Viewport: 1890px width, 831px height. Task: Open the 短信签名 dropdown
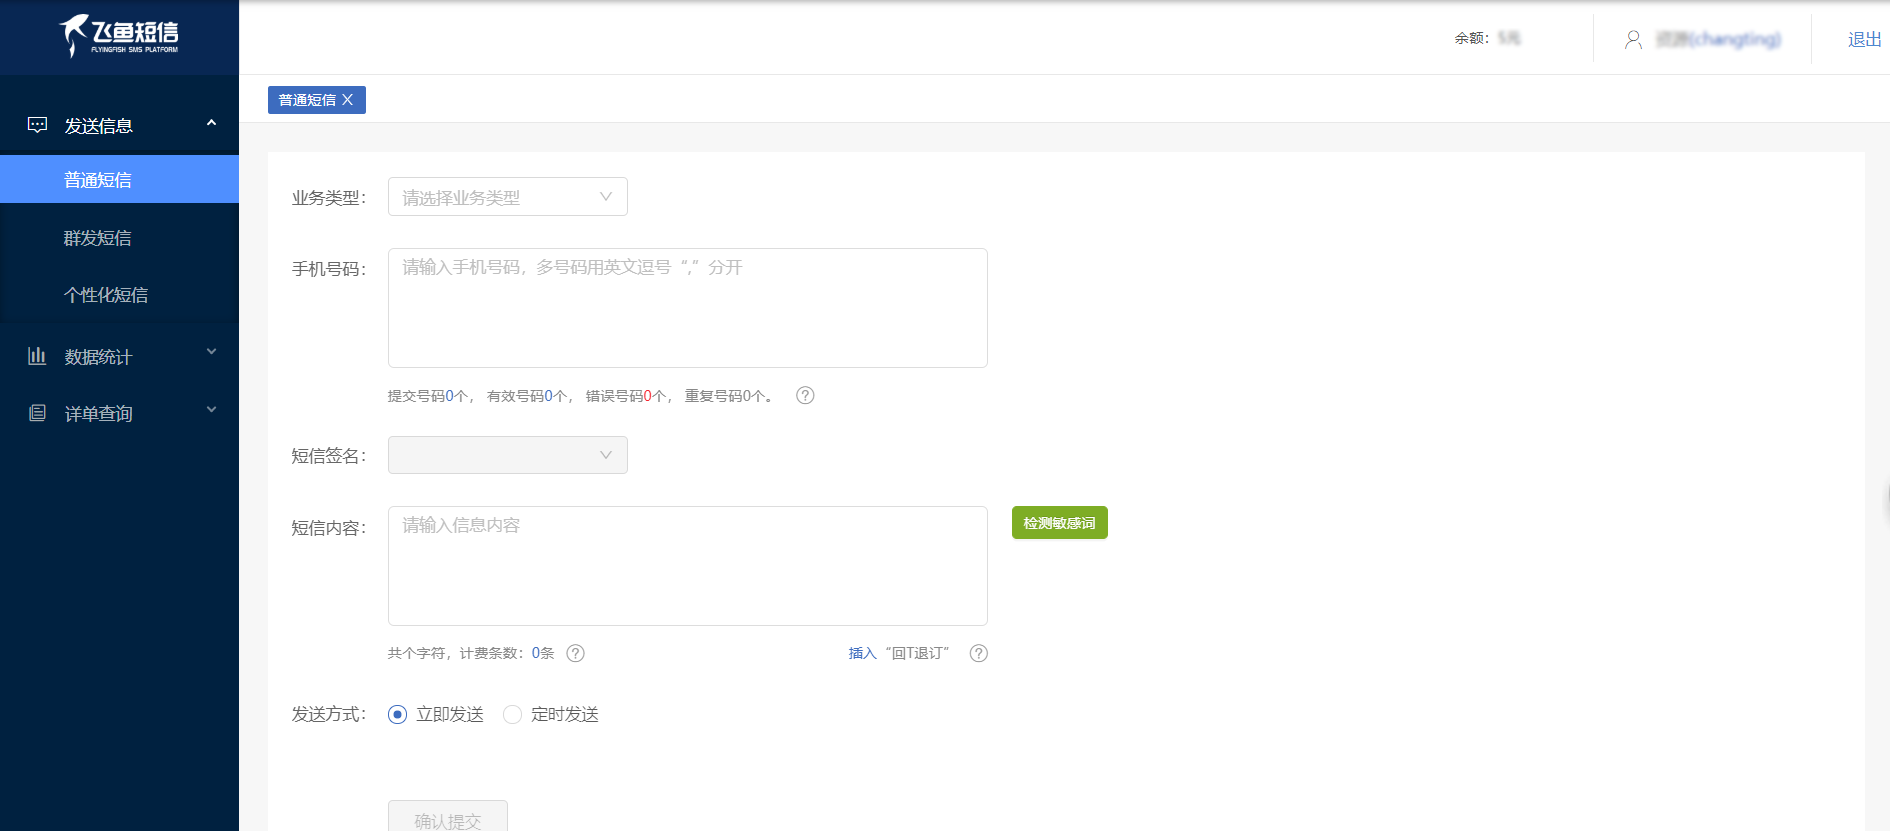pos(507,455)
